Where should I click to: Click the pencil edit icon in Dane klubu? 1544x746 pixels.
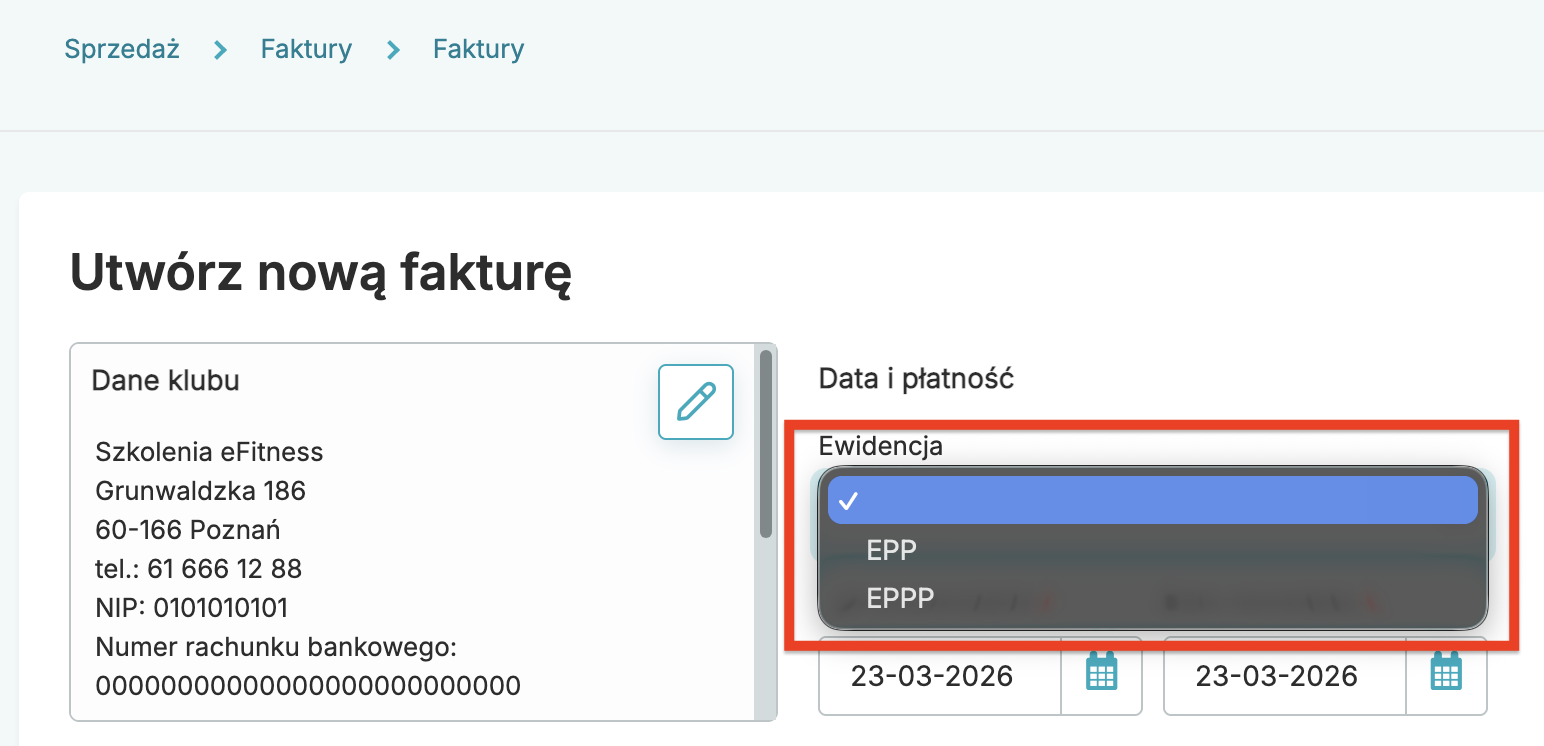coord(695,402)
